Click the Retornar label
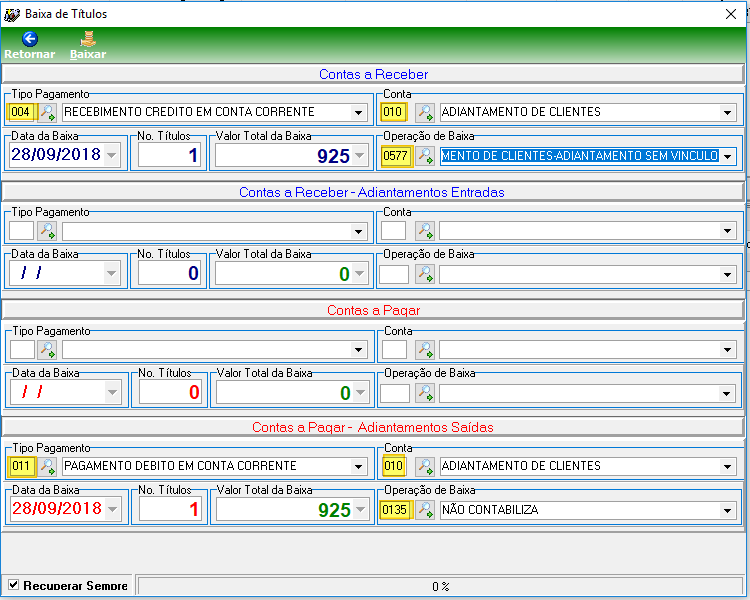This screenshot has height=600, width=750. [x=30, y=54]
